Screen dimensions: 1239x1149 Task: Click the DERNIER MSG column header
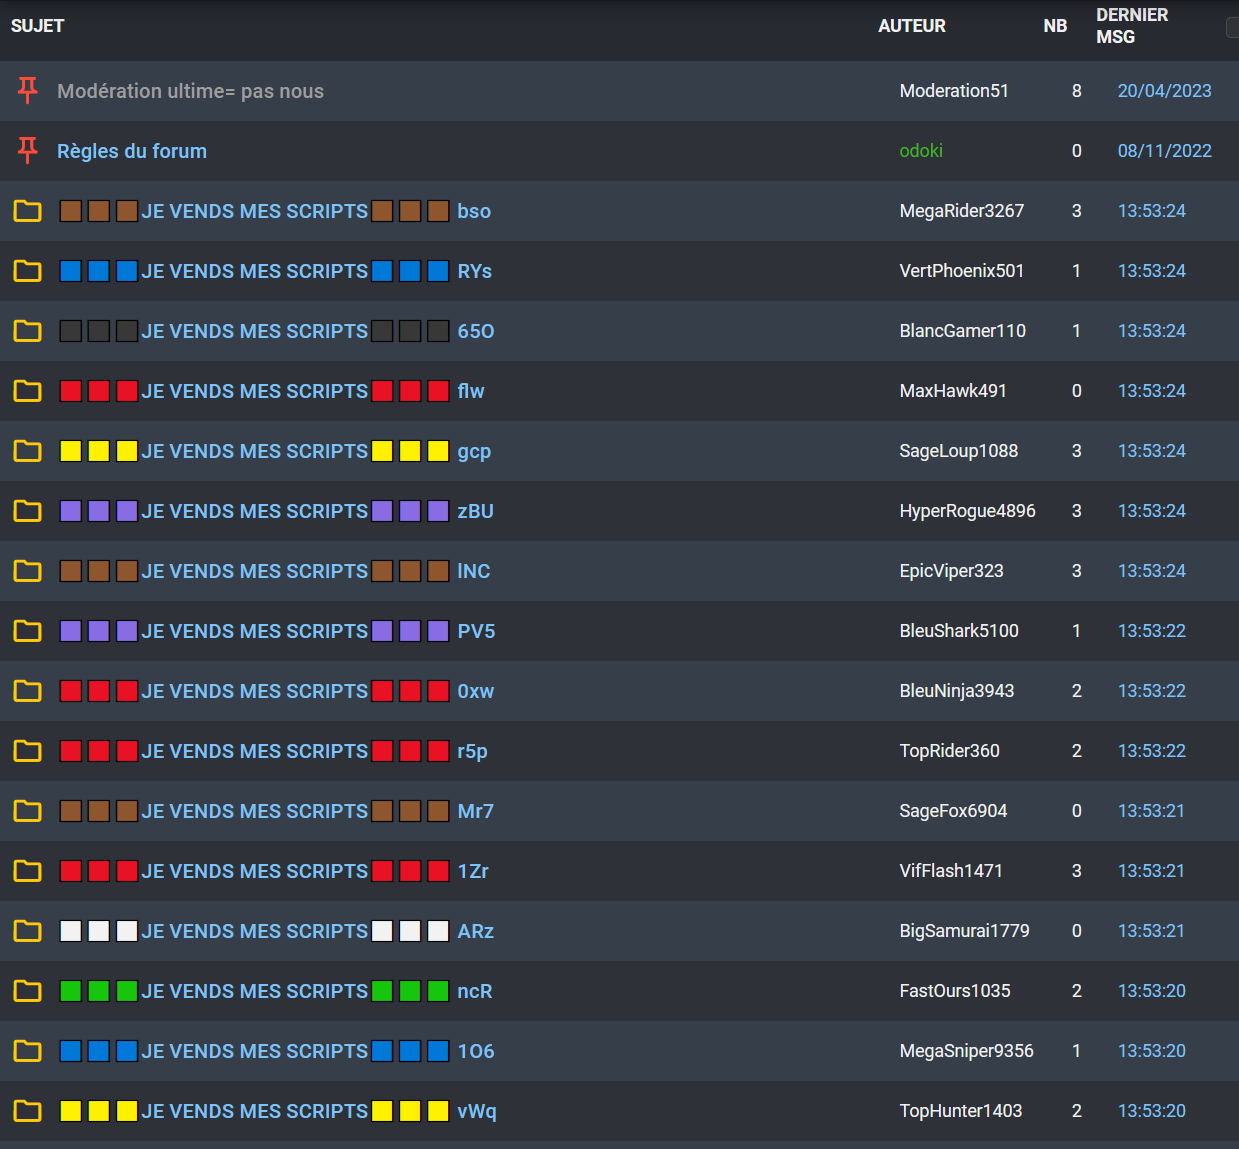[1131, 26]
